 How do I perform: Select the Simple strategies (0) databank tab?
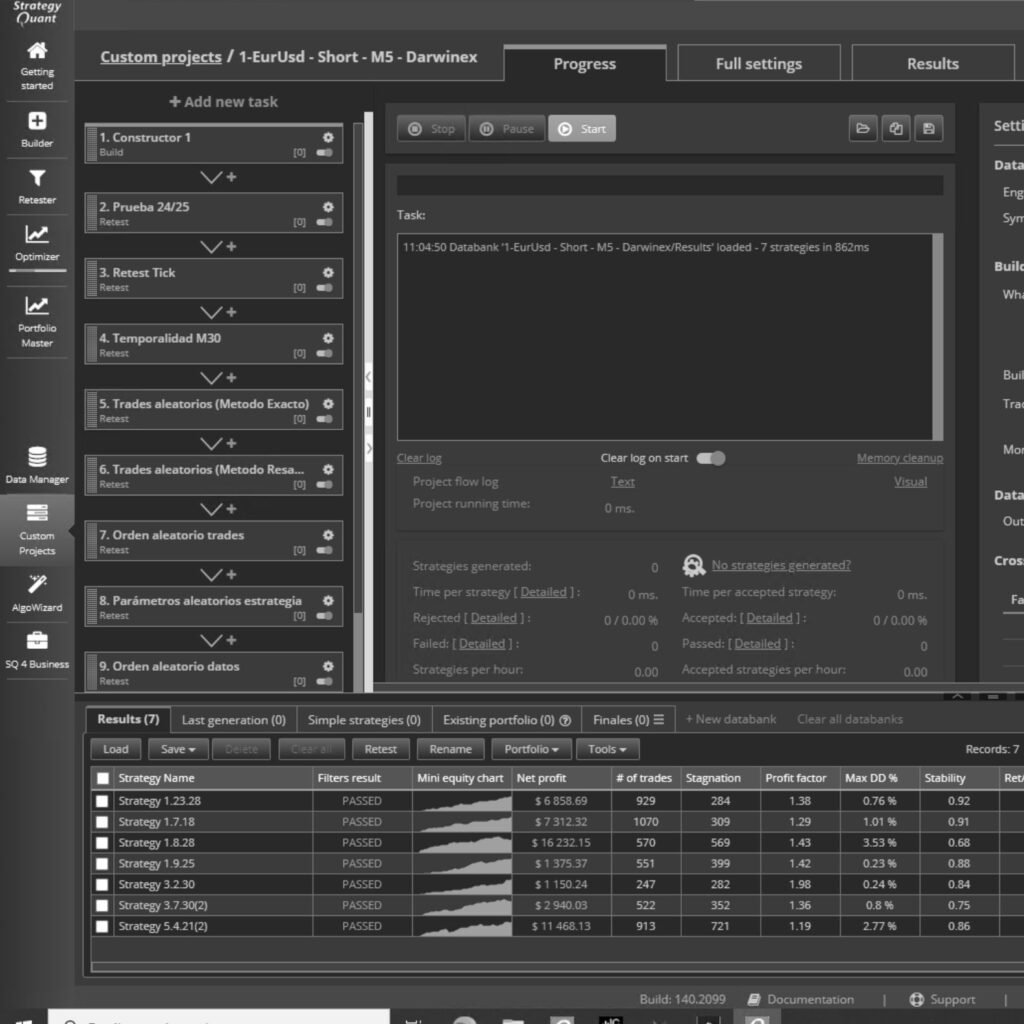(363, 720)
